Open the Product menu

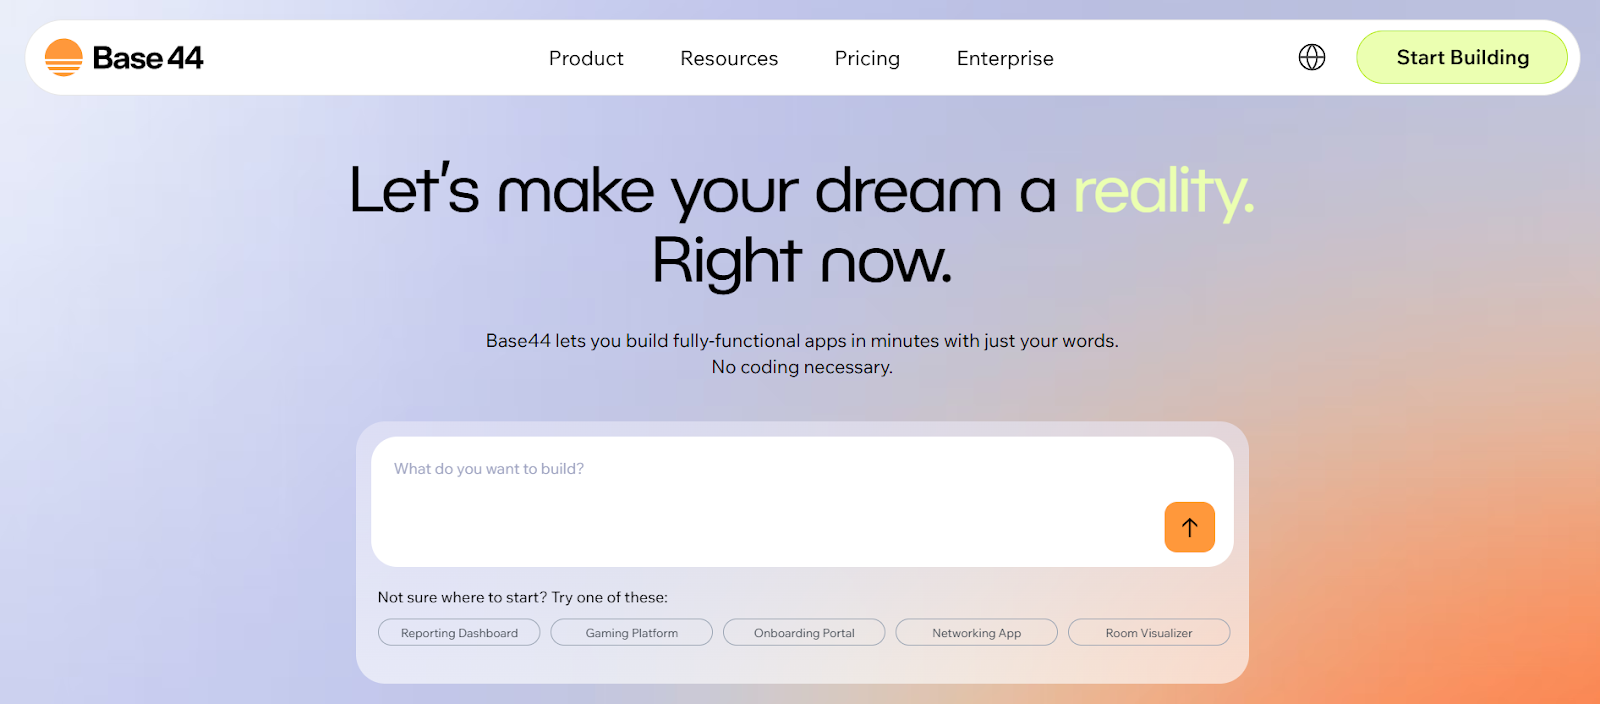586,59
